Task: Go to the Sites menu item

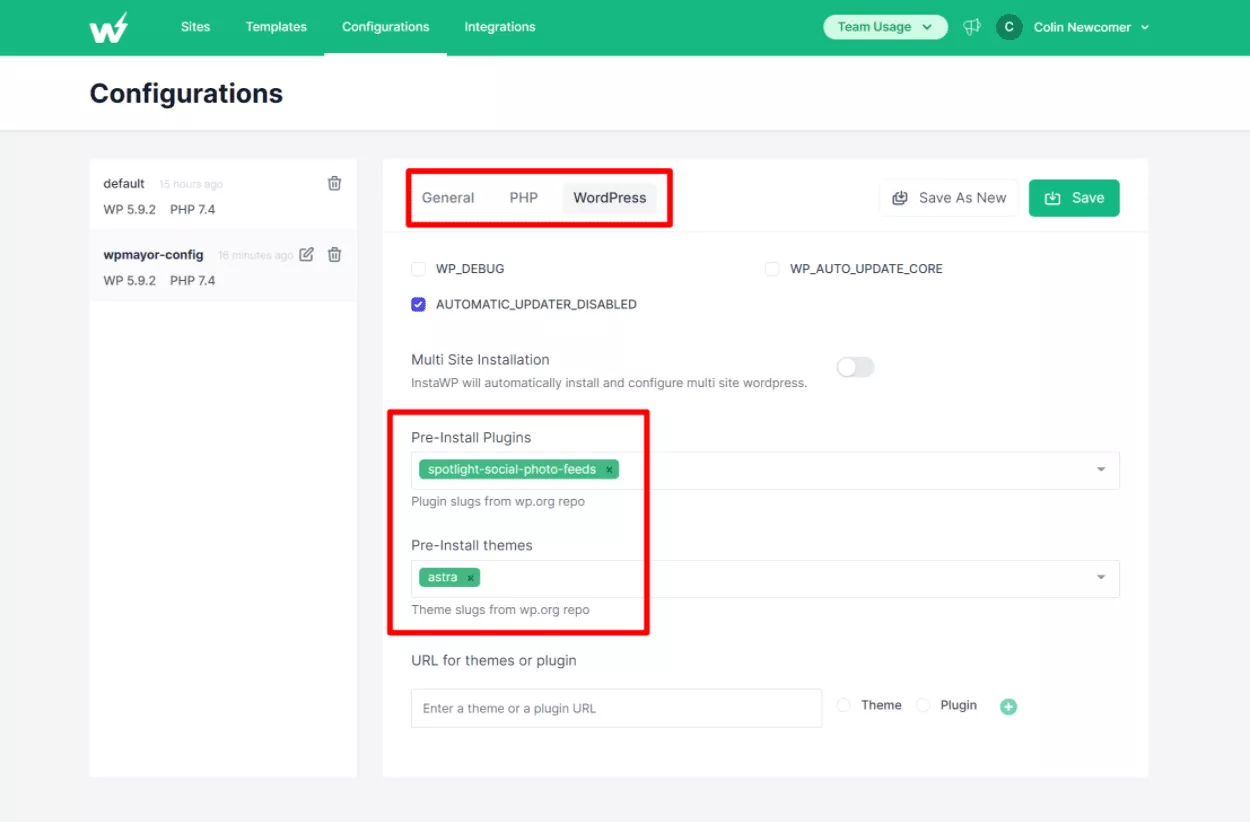Action: click(195, 27)
